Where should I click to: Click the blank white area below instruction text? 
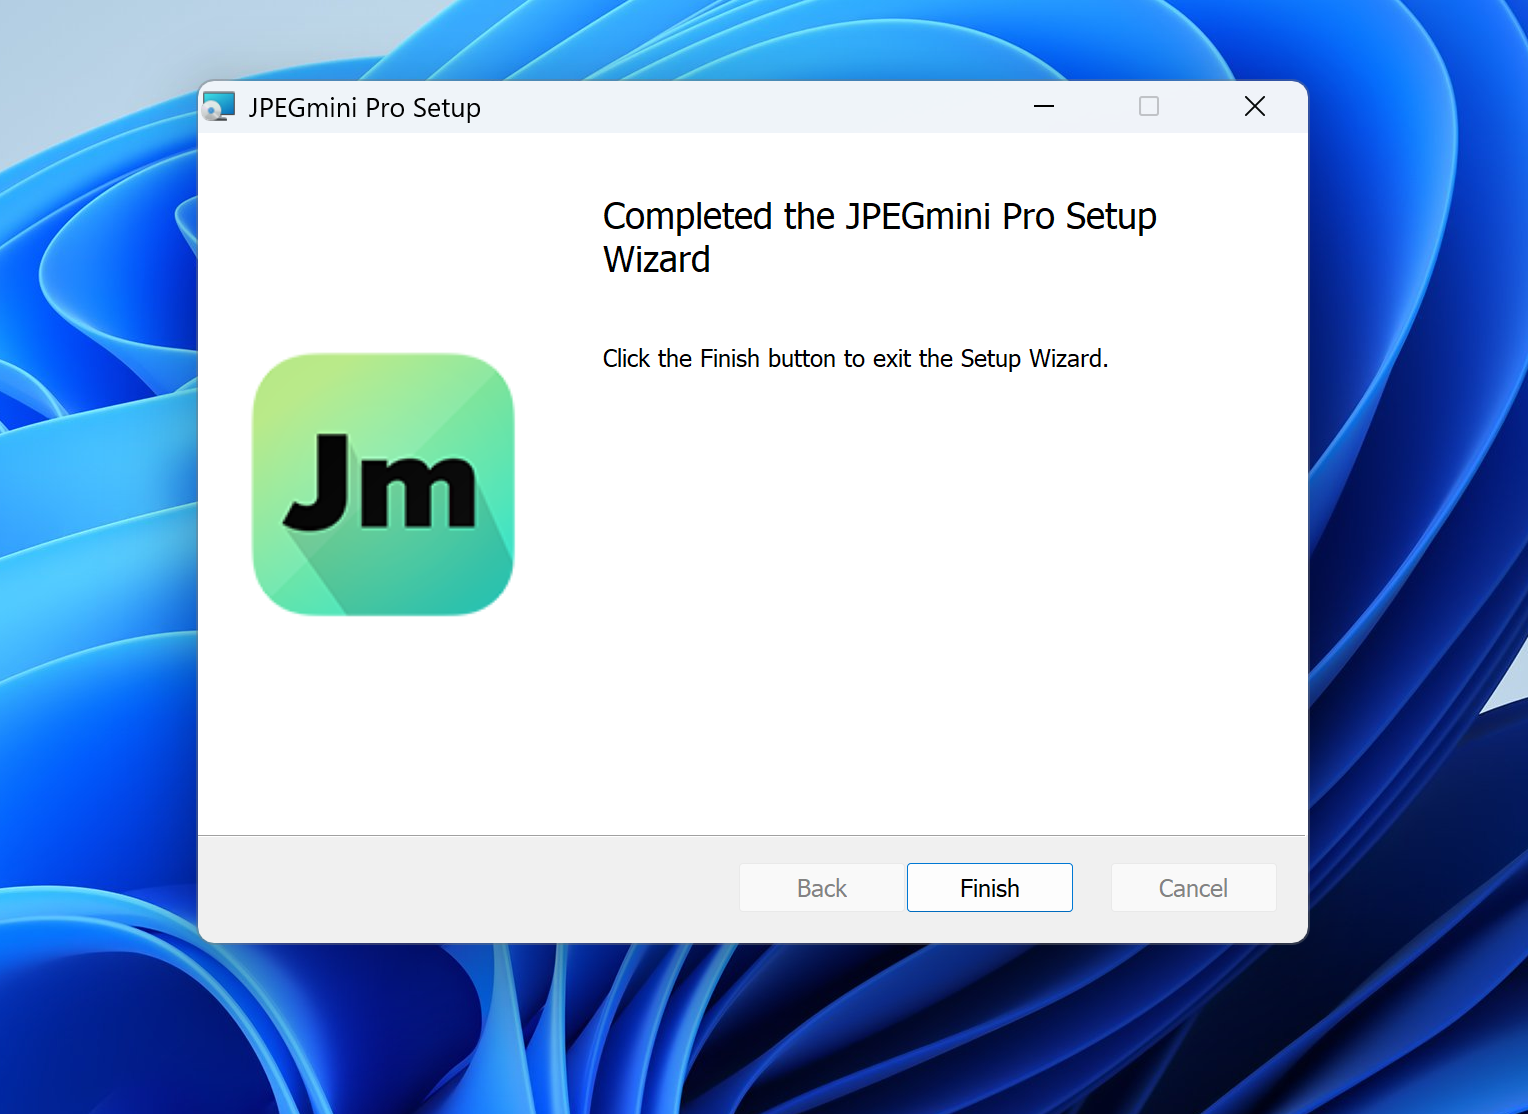tap(900, 600)
